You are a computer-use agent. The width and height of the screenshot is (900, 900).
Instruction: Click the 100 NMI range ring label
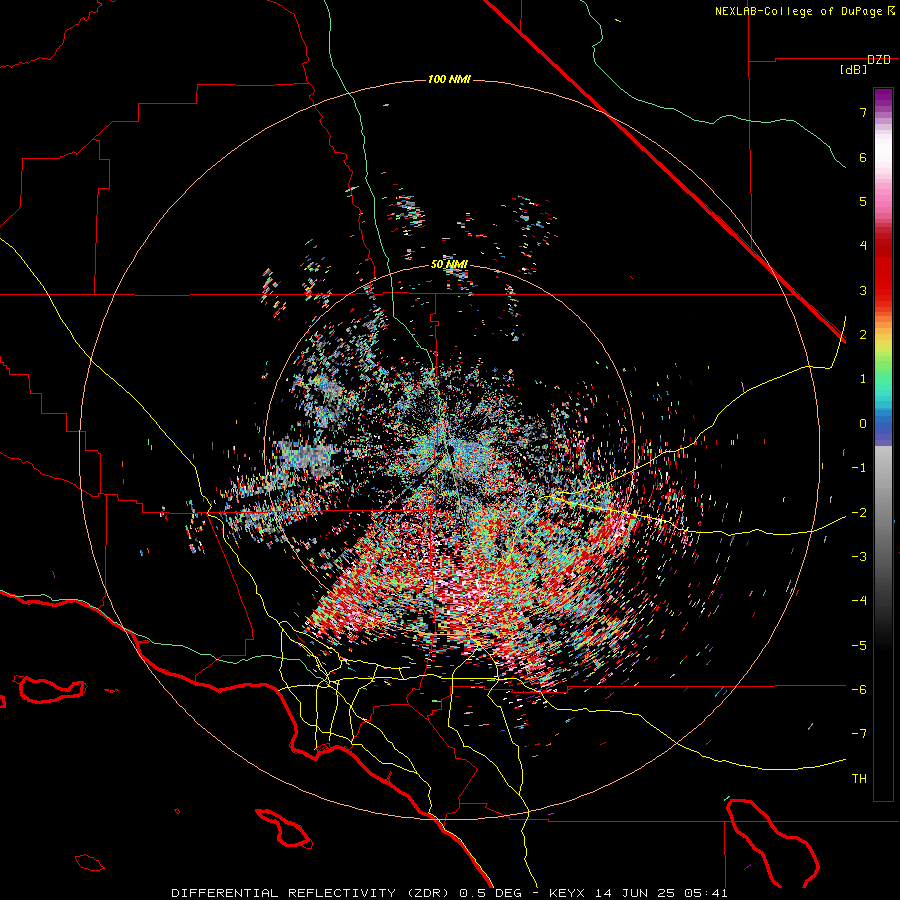click(449, 79)
